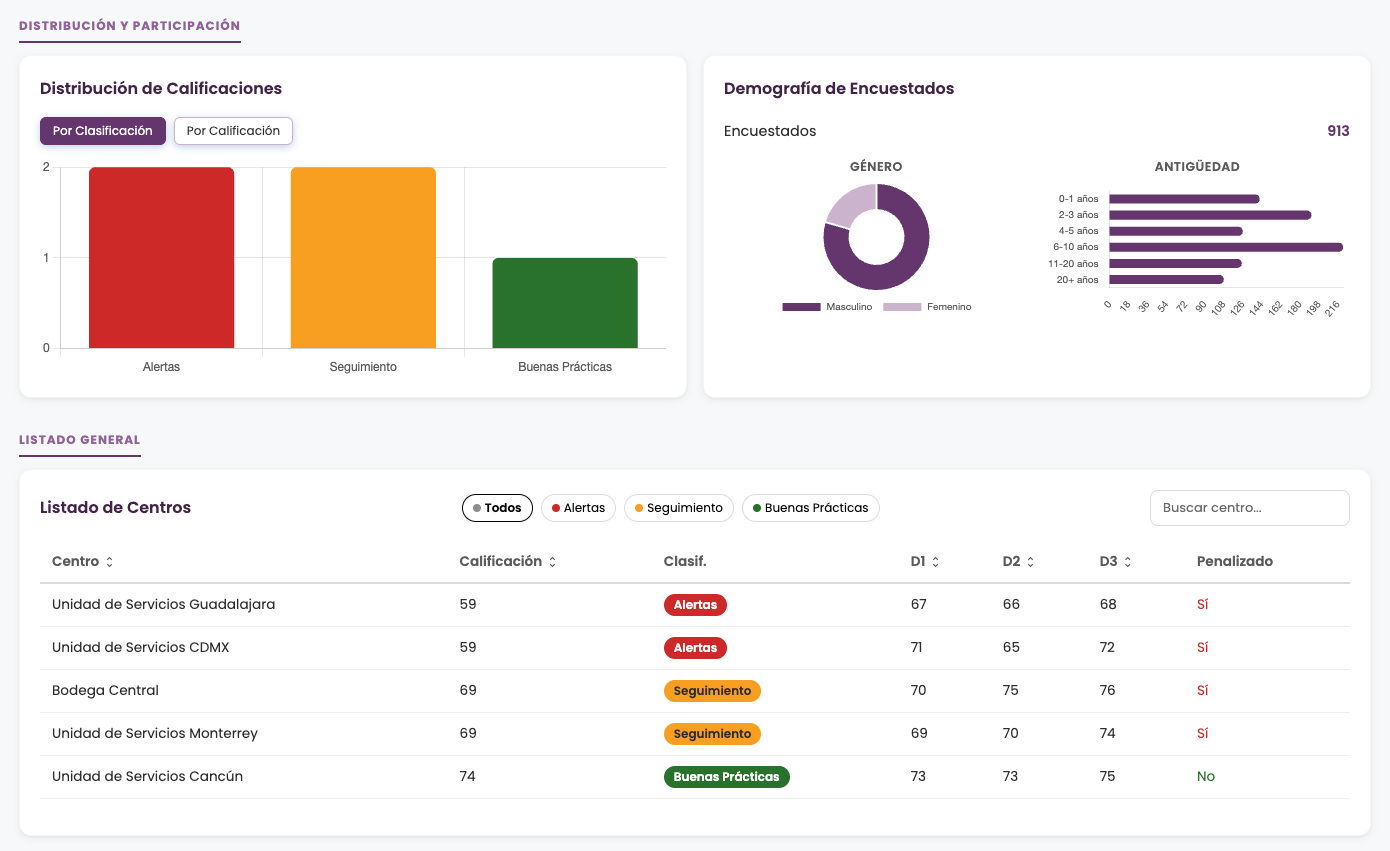Open the Listado General section tab
This screenshot has width=1390, height=851.
[80, 440]
